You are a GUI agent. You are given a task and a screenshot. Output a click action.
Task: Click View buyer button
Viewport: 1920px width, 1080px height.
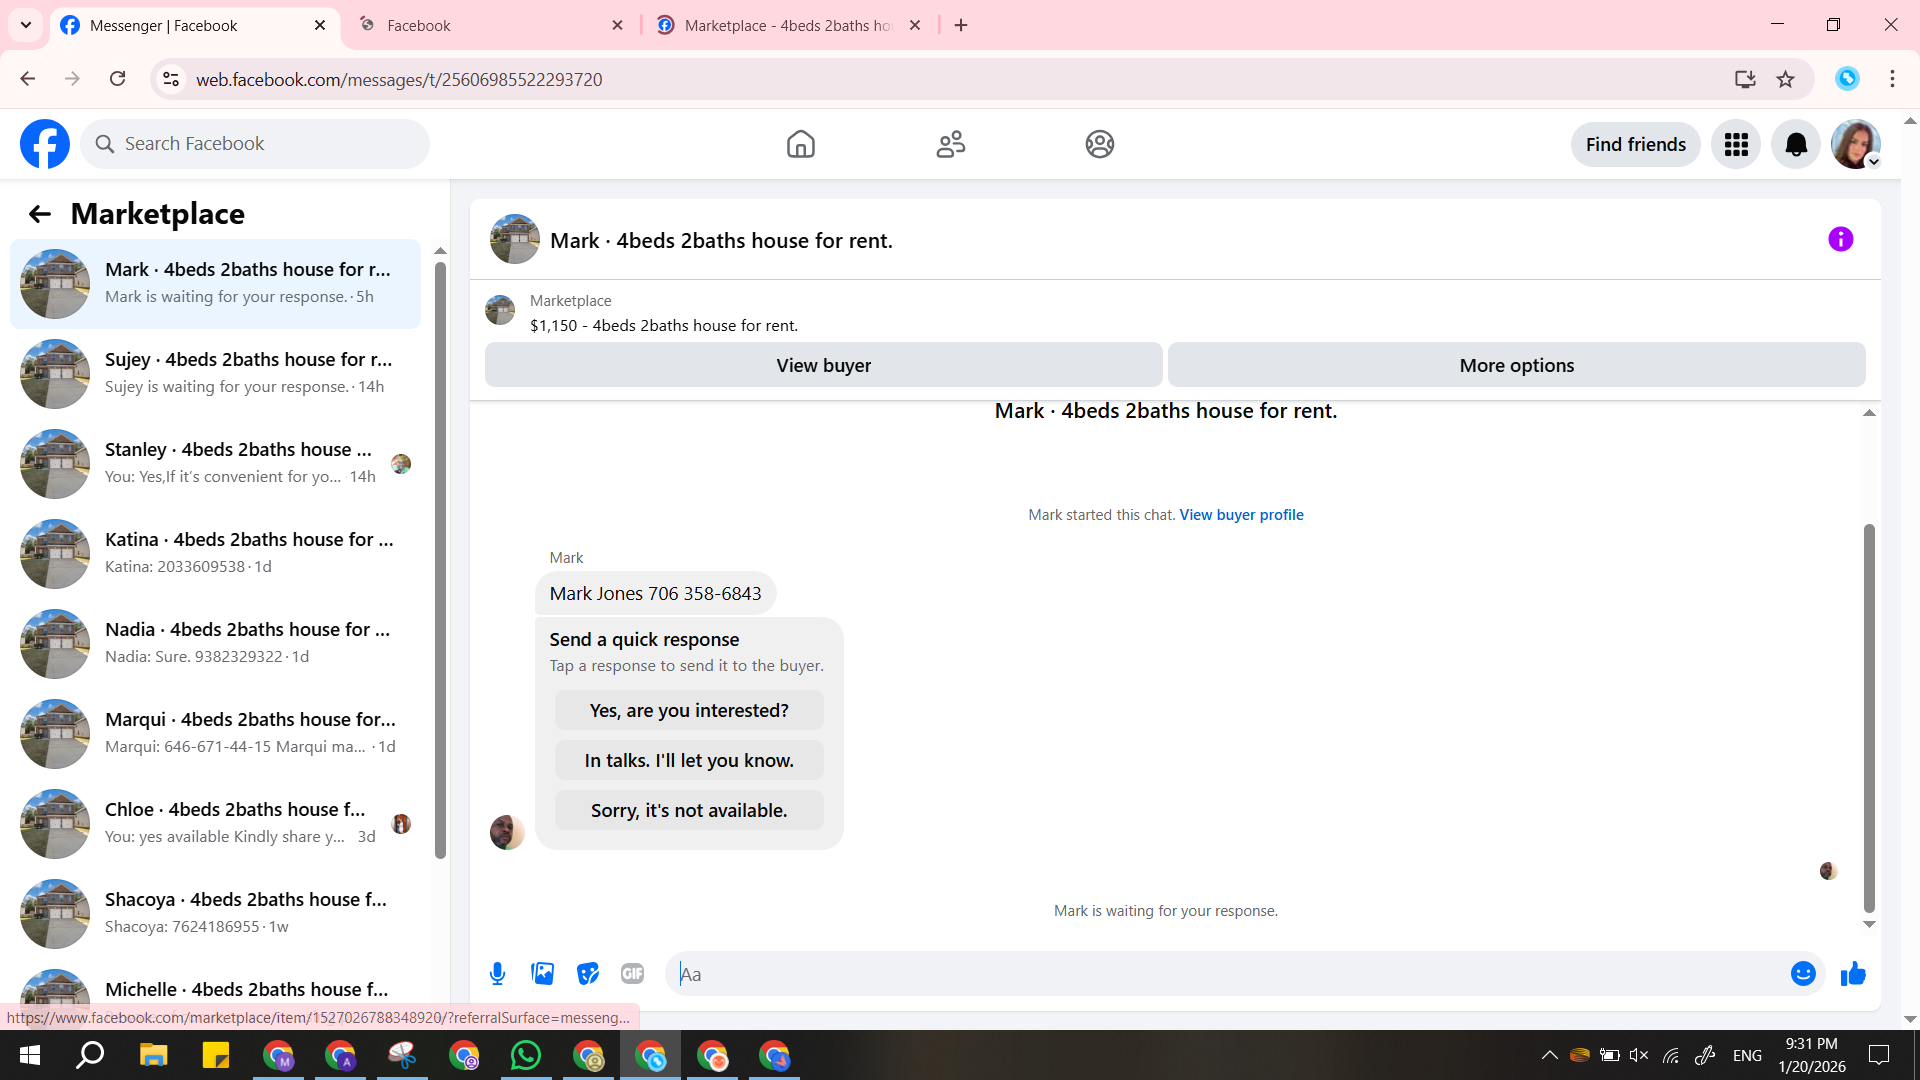tap(823, 365)
